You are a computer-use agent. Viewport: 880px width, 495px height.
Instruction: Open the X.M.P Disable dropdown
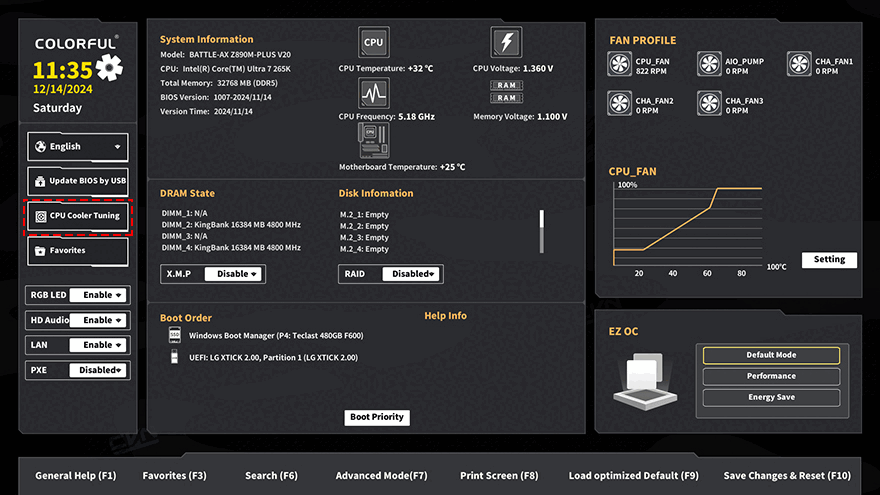[x=234, y=274]
